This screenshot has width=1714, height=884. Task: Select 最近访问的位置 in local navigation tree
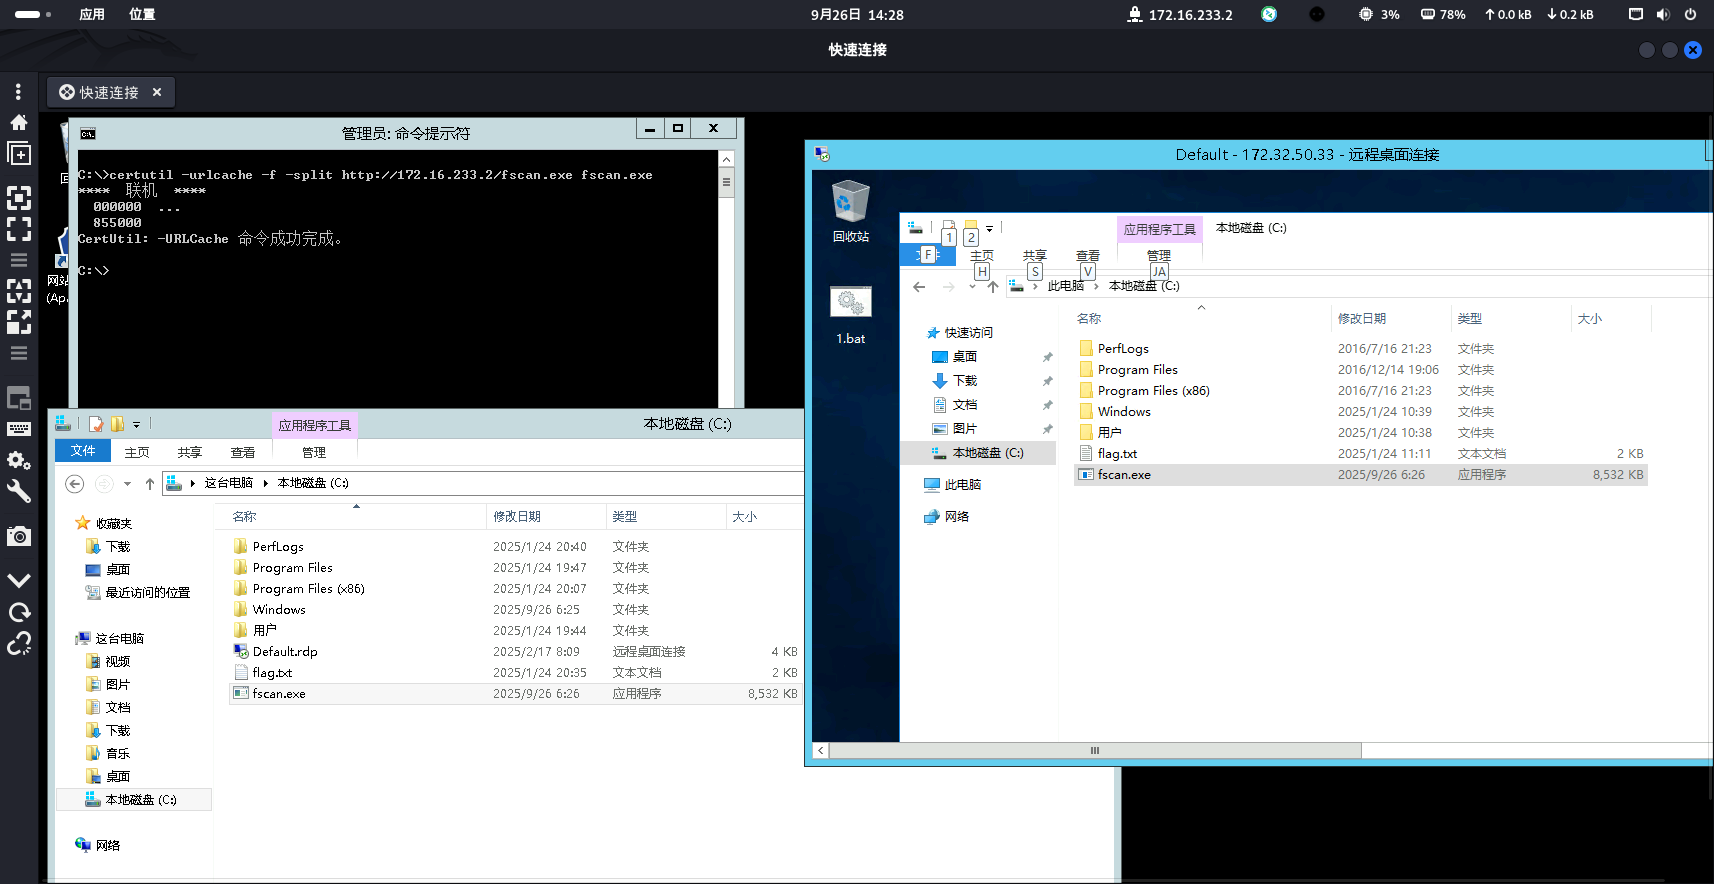pos(147,592)
